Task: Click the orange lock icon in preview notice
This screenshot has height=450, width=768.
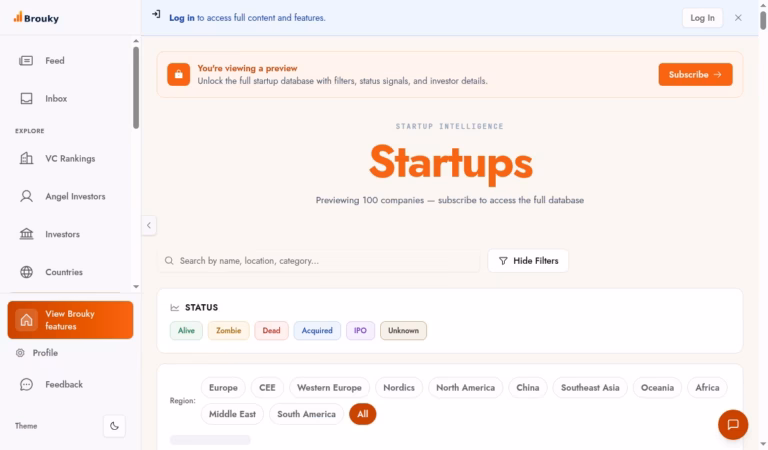Action: coord(179,74)
